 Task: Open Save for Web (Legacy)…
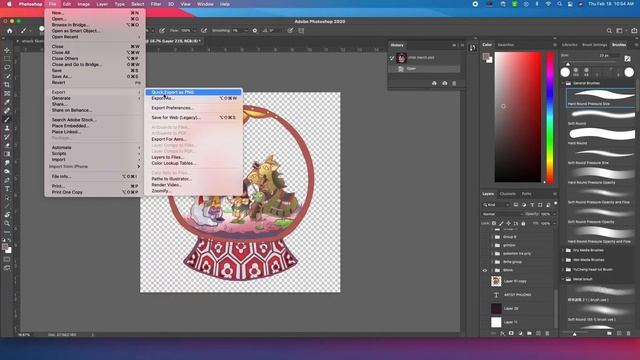pyautogui.click(x=193, y=118)
